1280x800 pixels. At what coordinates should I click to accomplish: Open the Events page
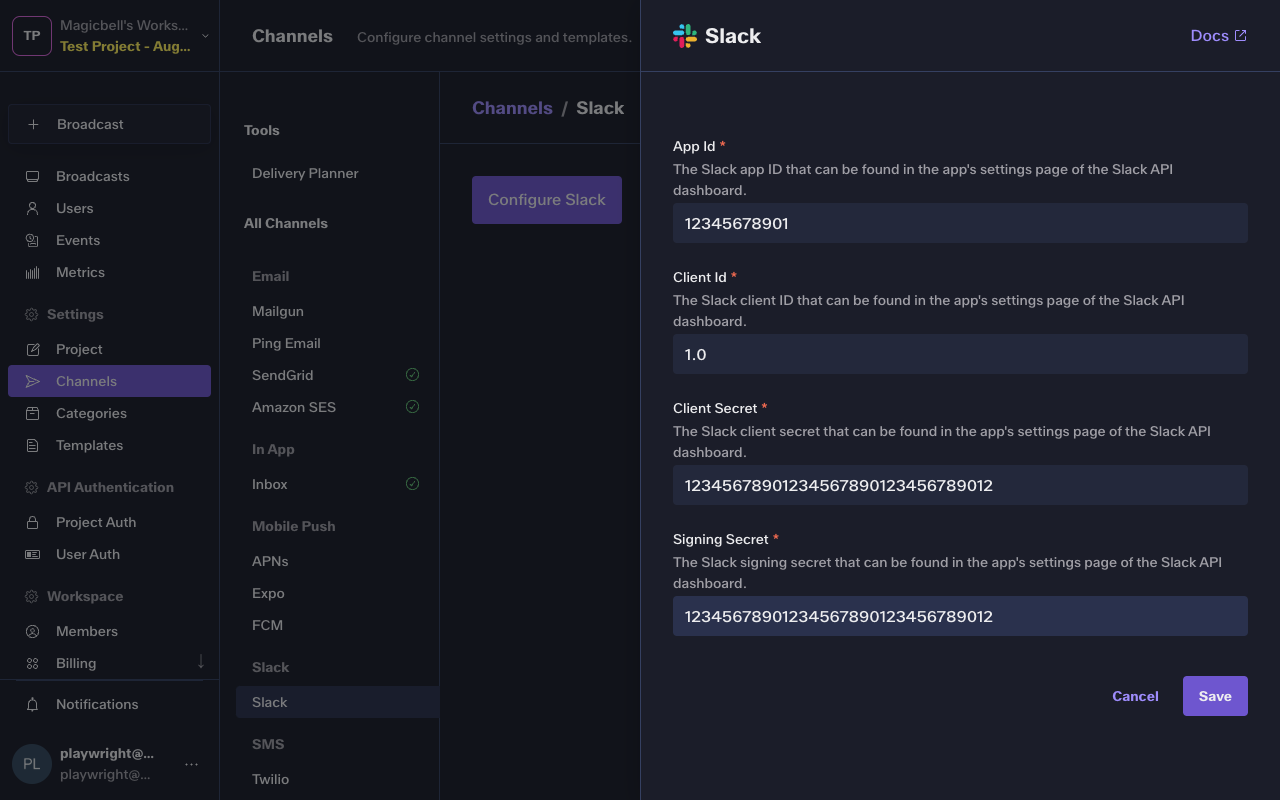point(110,240)
